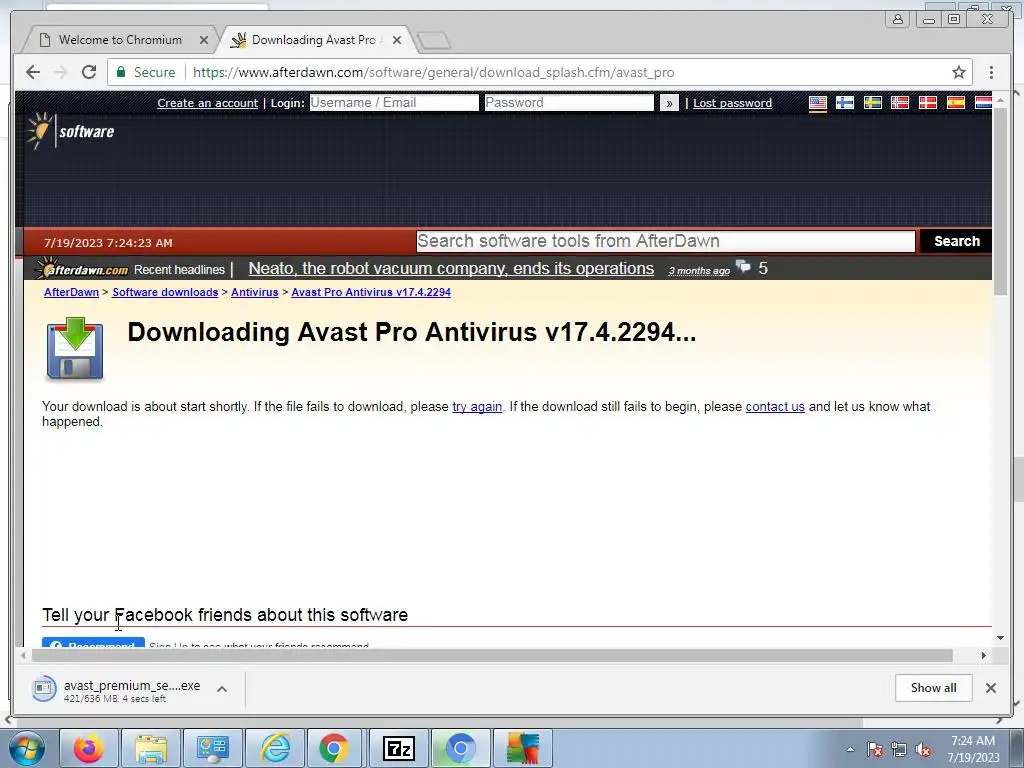The height and width of the screenshot is (768, 1024).
Task: Click the network status tray icon
Action: (x=899, y=750)
